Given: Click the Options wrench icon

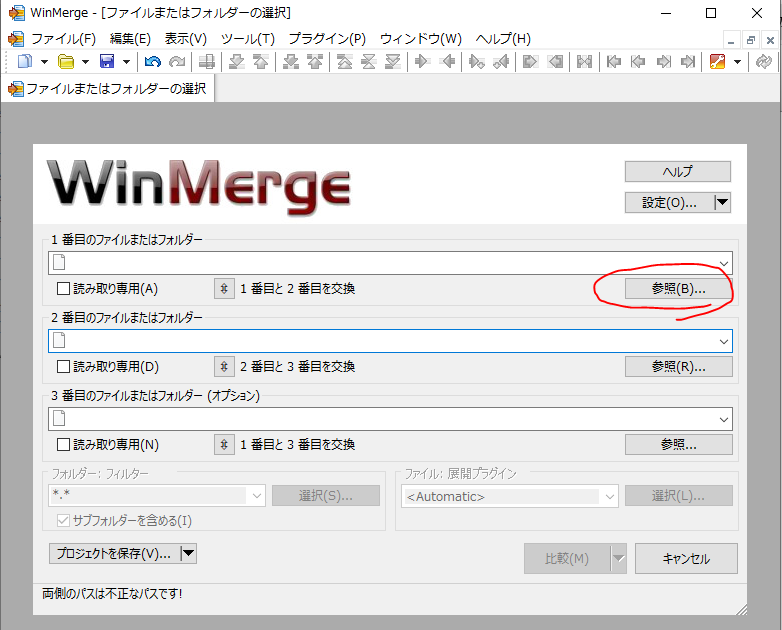Looking at the screenshot, I should click(x=717, y=62).
